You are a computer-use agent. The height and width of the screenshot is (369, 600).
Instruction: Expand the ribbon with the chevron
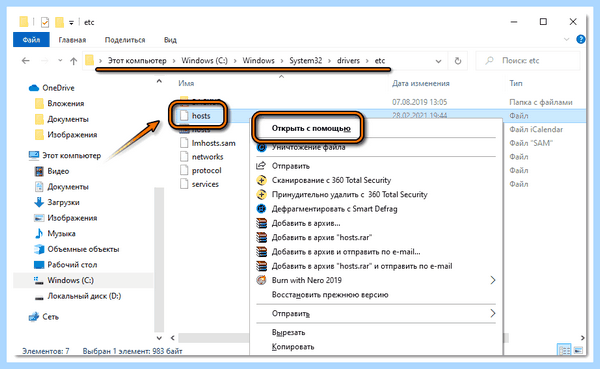tap(566, 39)
